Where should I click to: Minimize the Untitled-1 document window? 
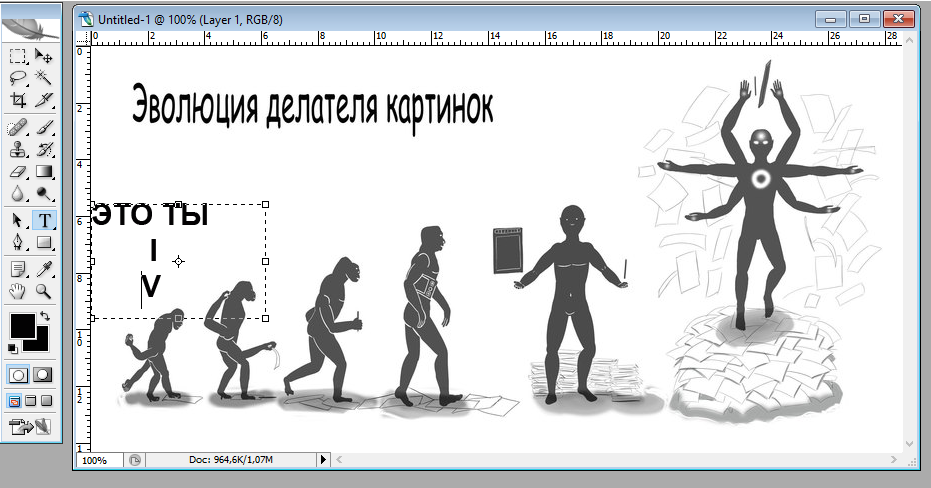point(830,19)
